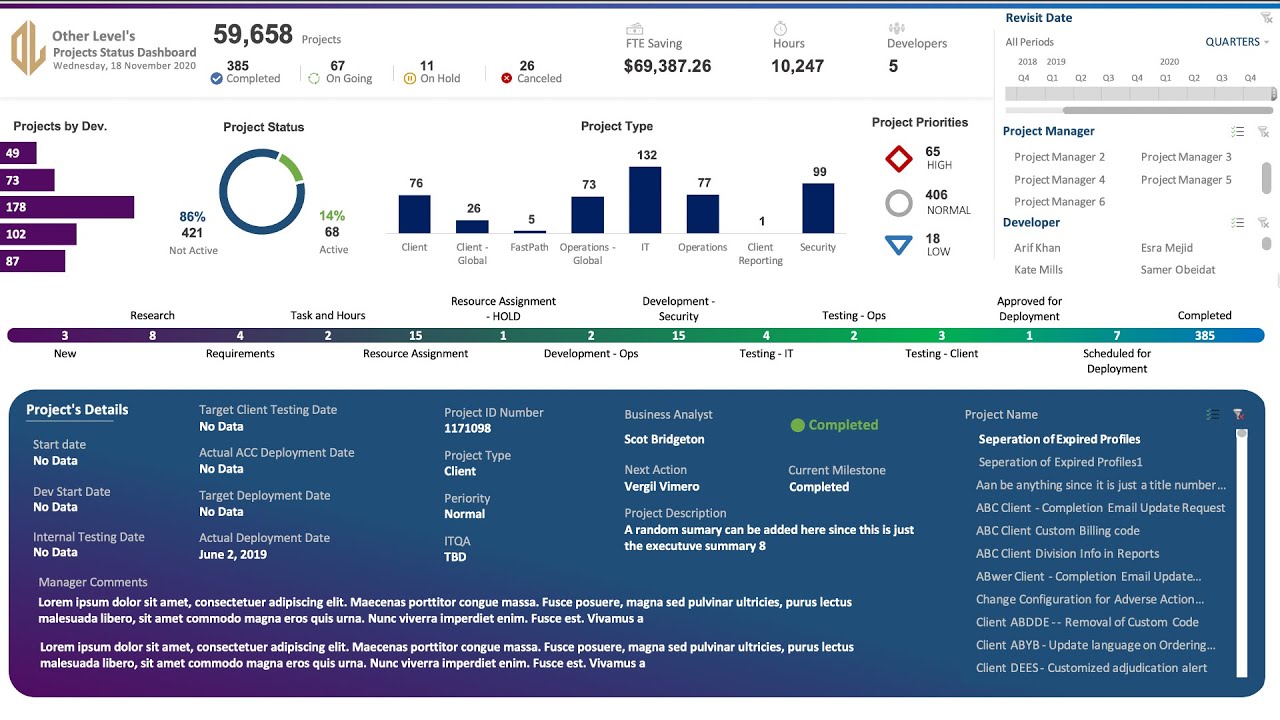This screenshot has height=720, width=1280.
Task: Filter by developer Arif Khan
Action: click(1037, 248)
